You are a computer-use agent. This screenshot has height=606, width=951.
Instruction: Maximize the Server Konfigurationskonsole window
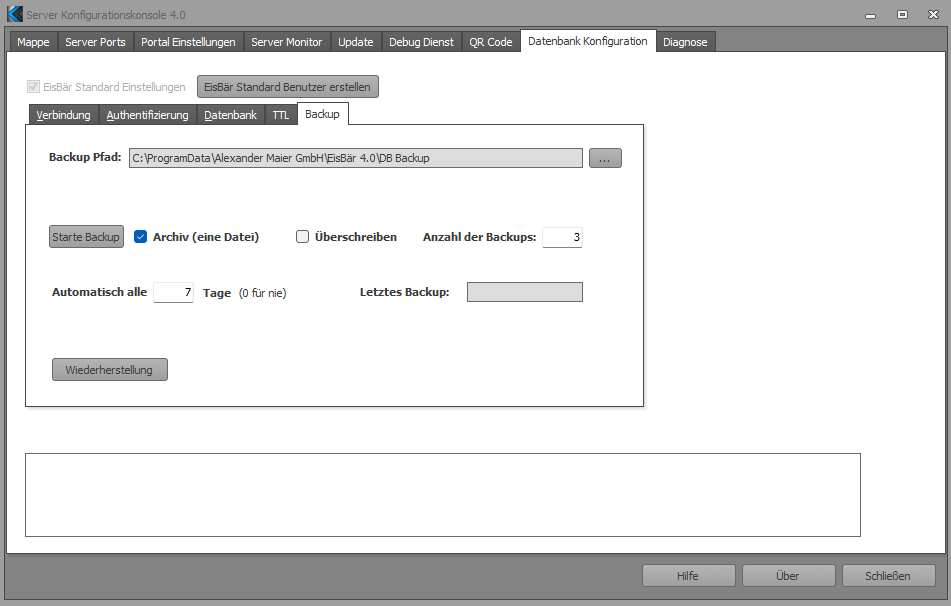click(x=902, y=15)
